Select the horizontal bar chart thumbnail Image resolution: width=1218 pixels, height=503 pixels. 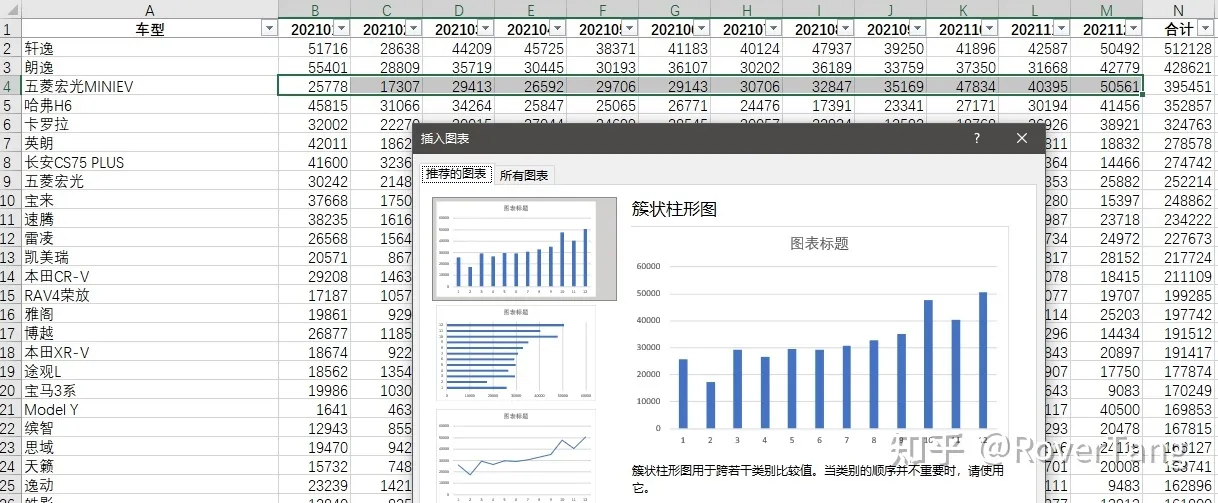click(516, 354)
